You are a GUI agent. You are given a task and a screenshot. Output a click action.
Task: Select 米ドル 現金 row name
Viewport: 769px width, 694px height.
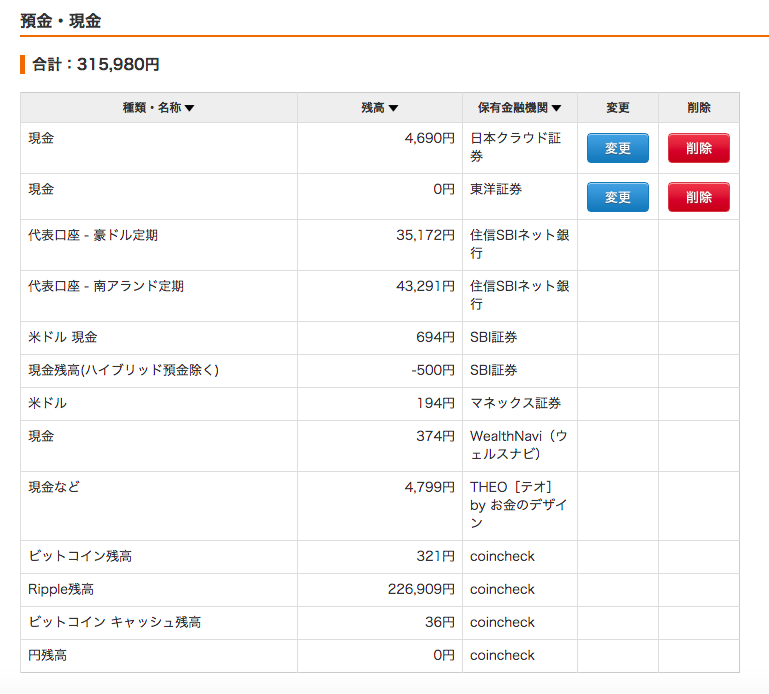(x=63, y=337)
